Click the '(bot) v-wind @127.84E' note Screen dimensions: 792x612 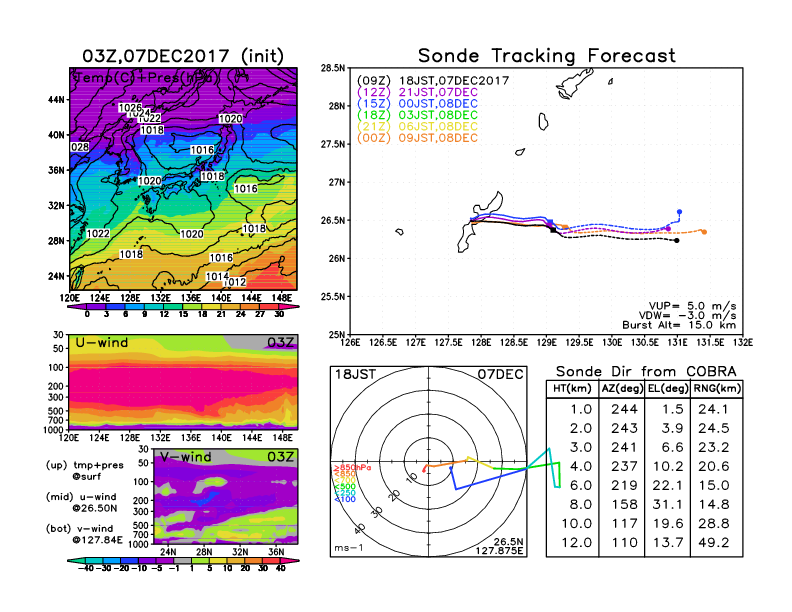point(84,534)
